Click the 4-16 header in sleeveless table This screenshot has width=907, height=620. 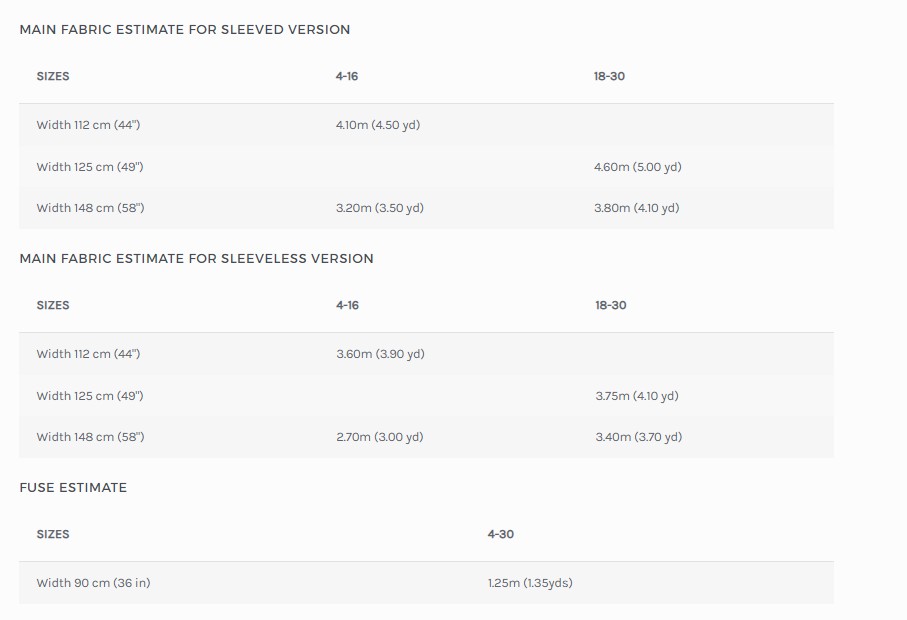click(x=347, y=305)
